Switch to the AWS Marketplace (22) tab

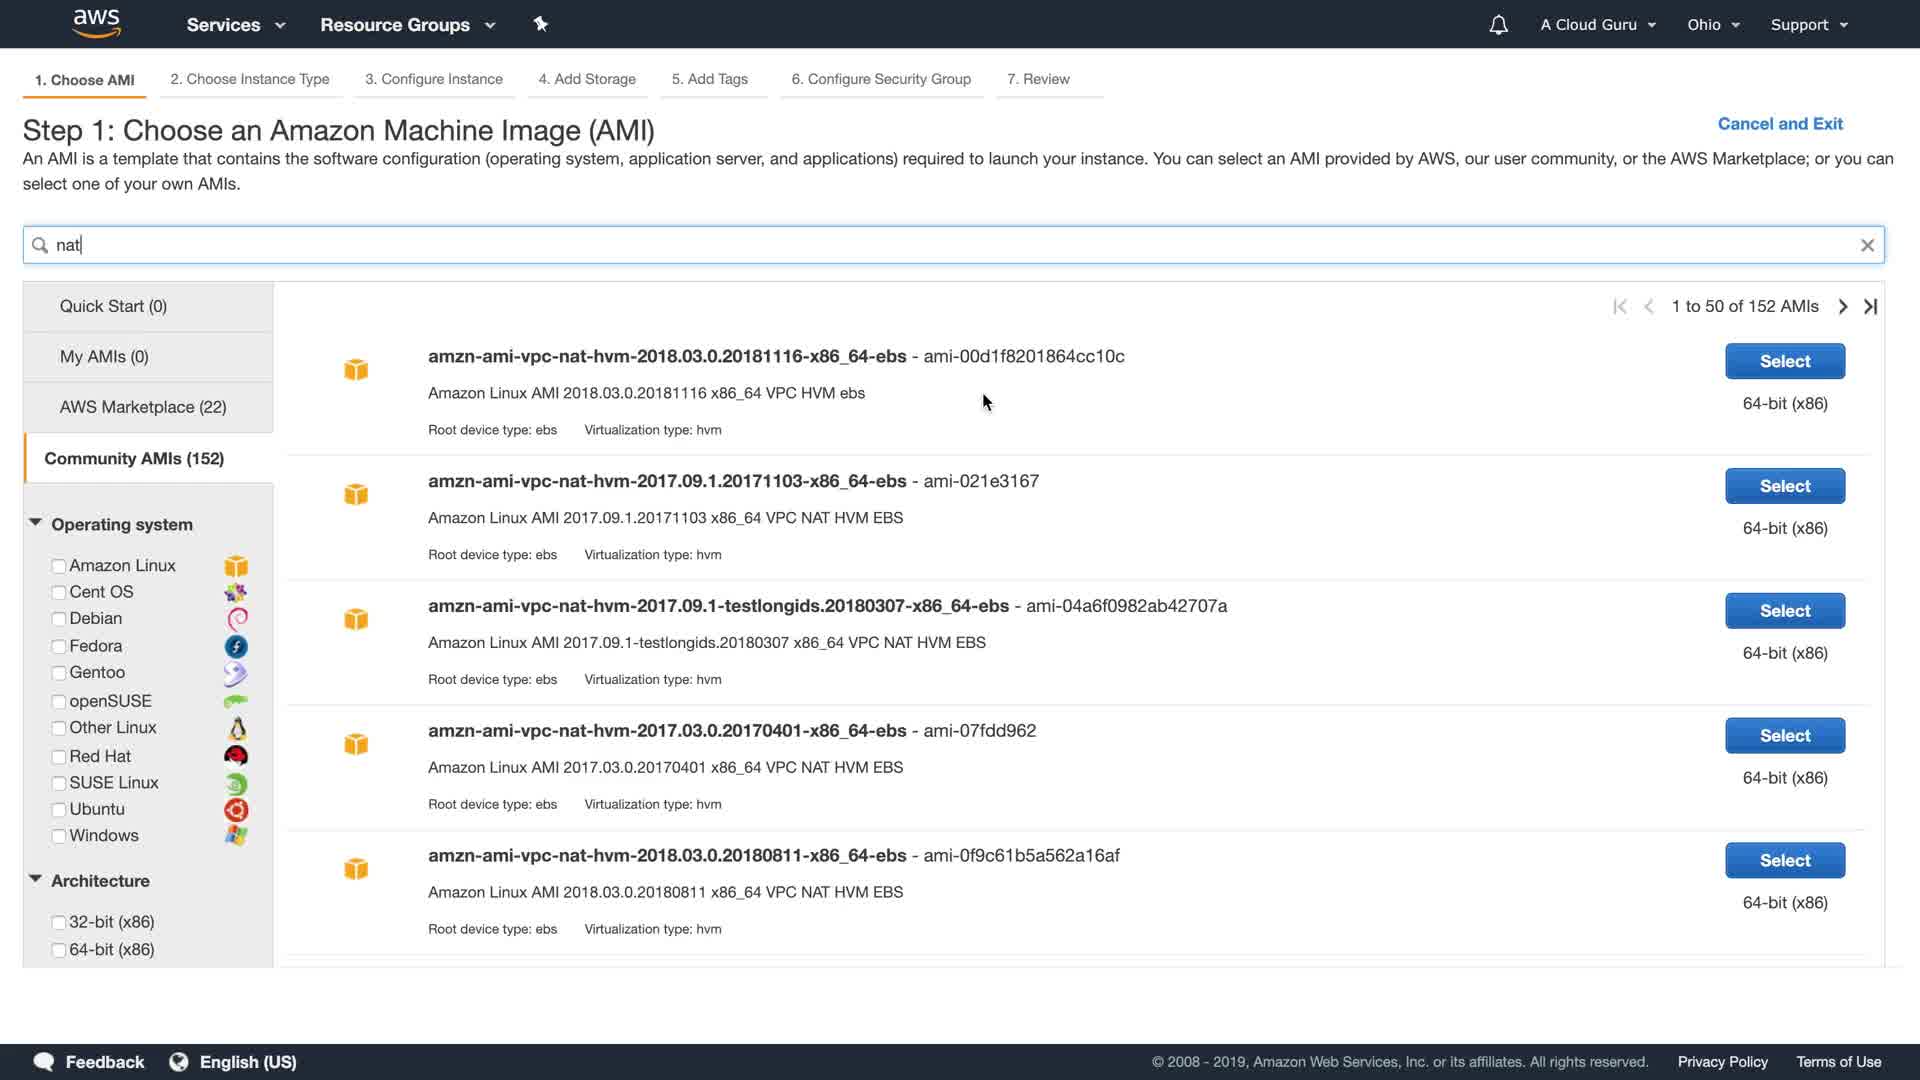[143, 407]
